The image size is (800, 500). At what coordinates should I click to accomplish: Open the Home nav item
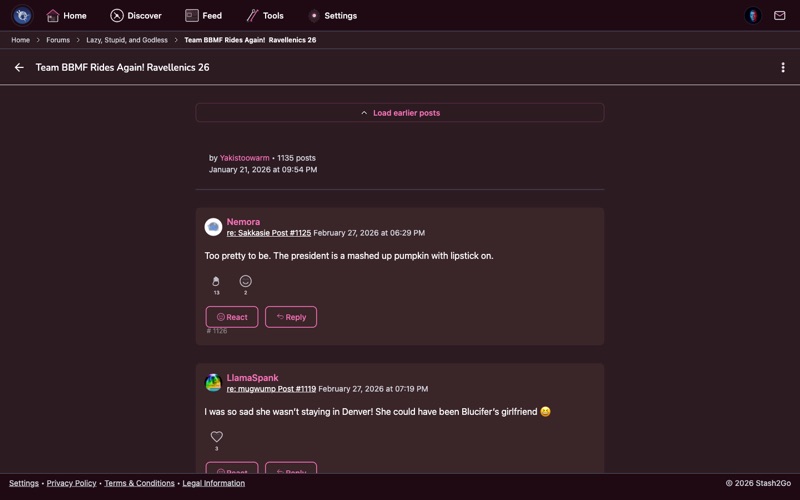coord(66,16)
